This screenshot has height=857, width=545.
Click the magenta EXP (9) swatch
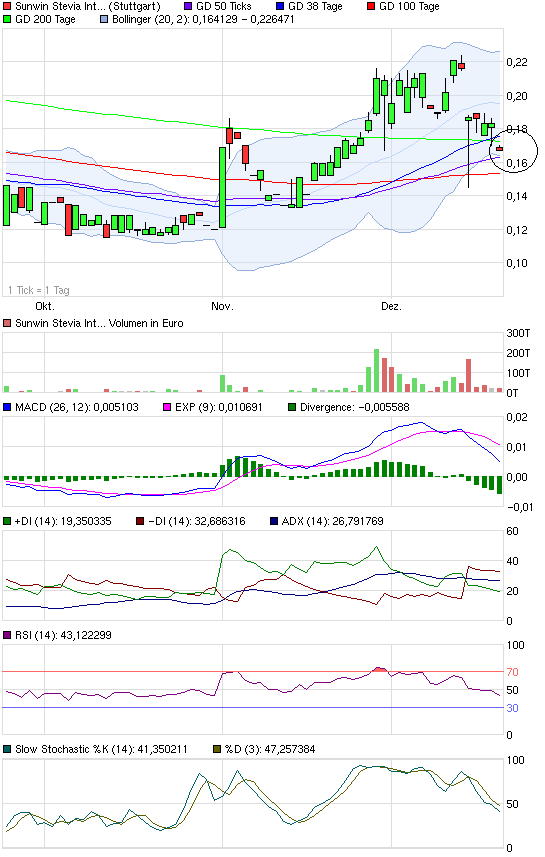click(x=167, y=407)
